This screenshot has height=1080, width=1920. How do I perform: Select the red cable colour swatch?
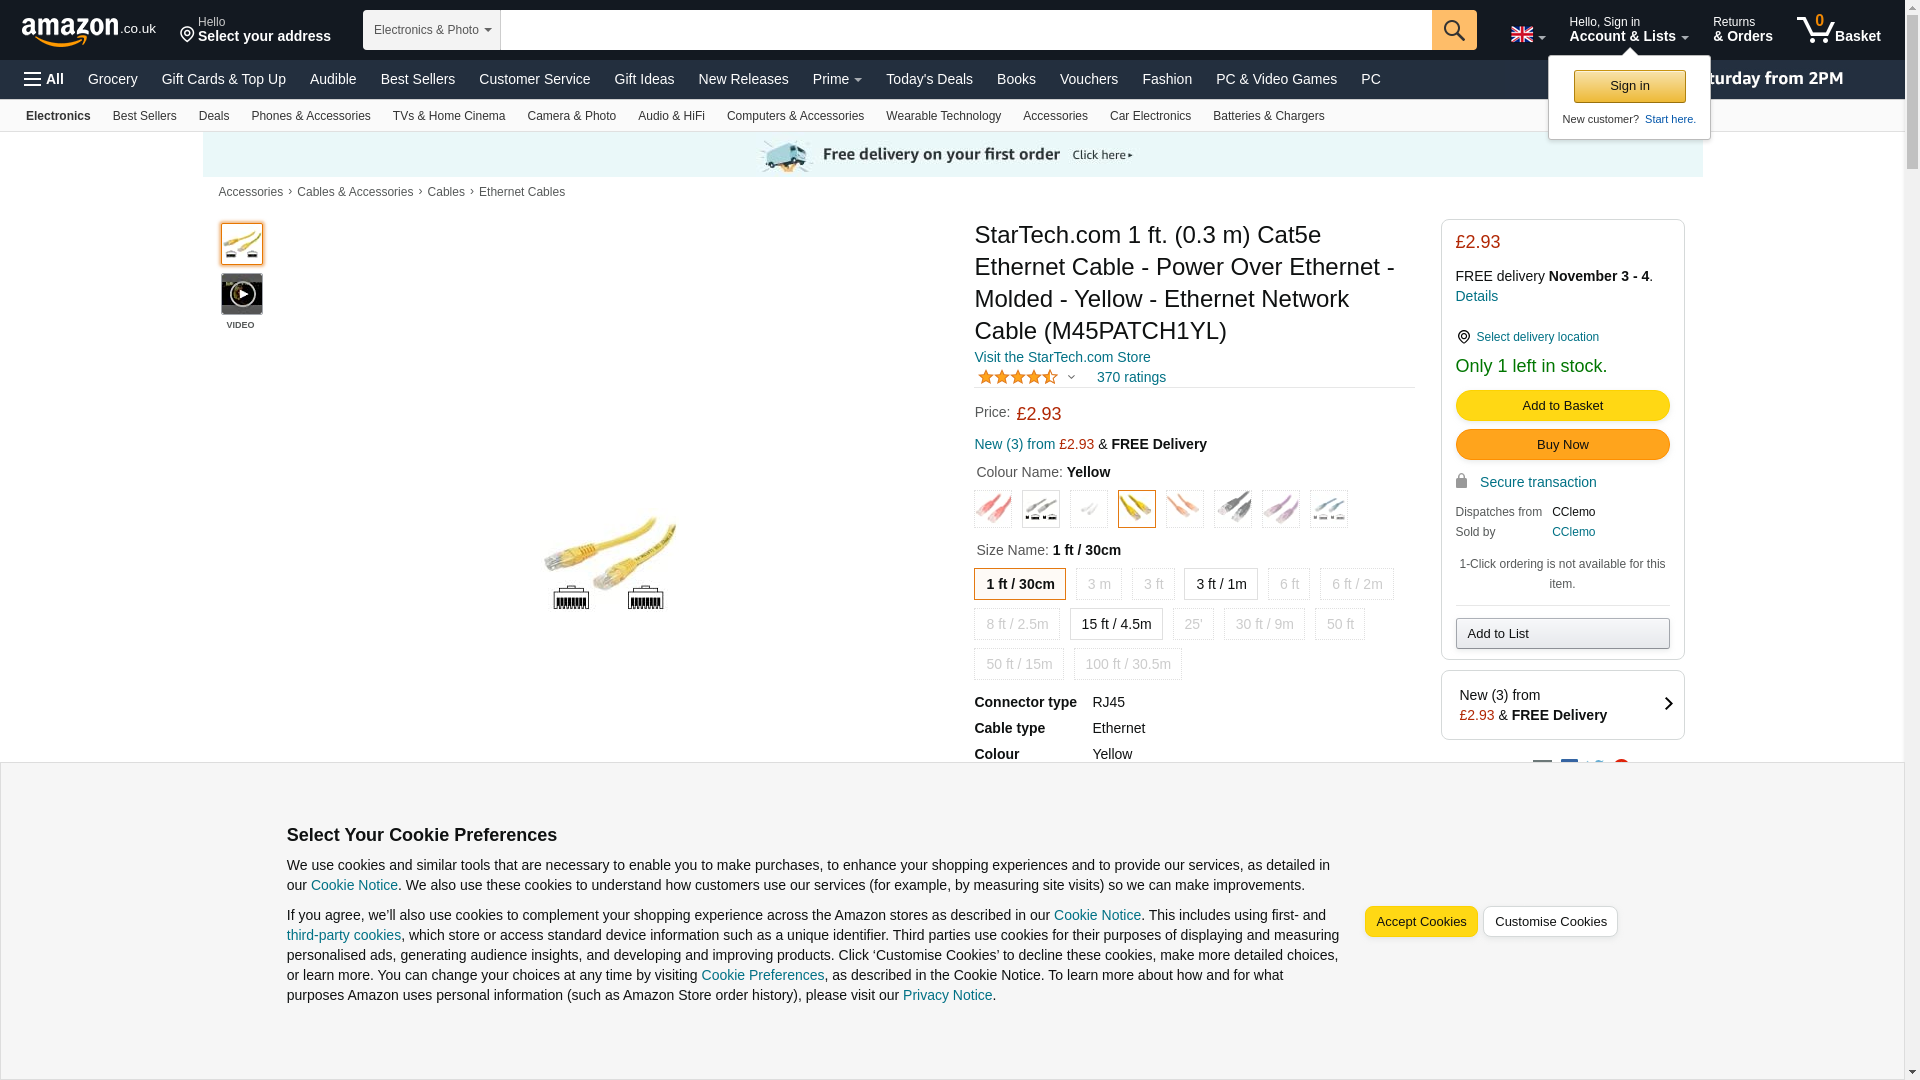point(992,509)
